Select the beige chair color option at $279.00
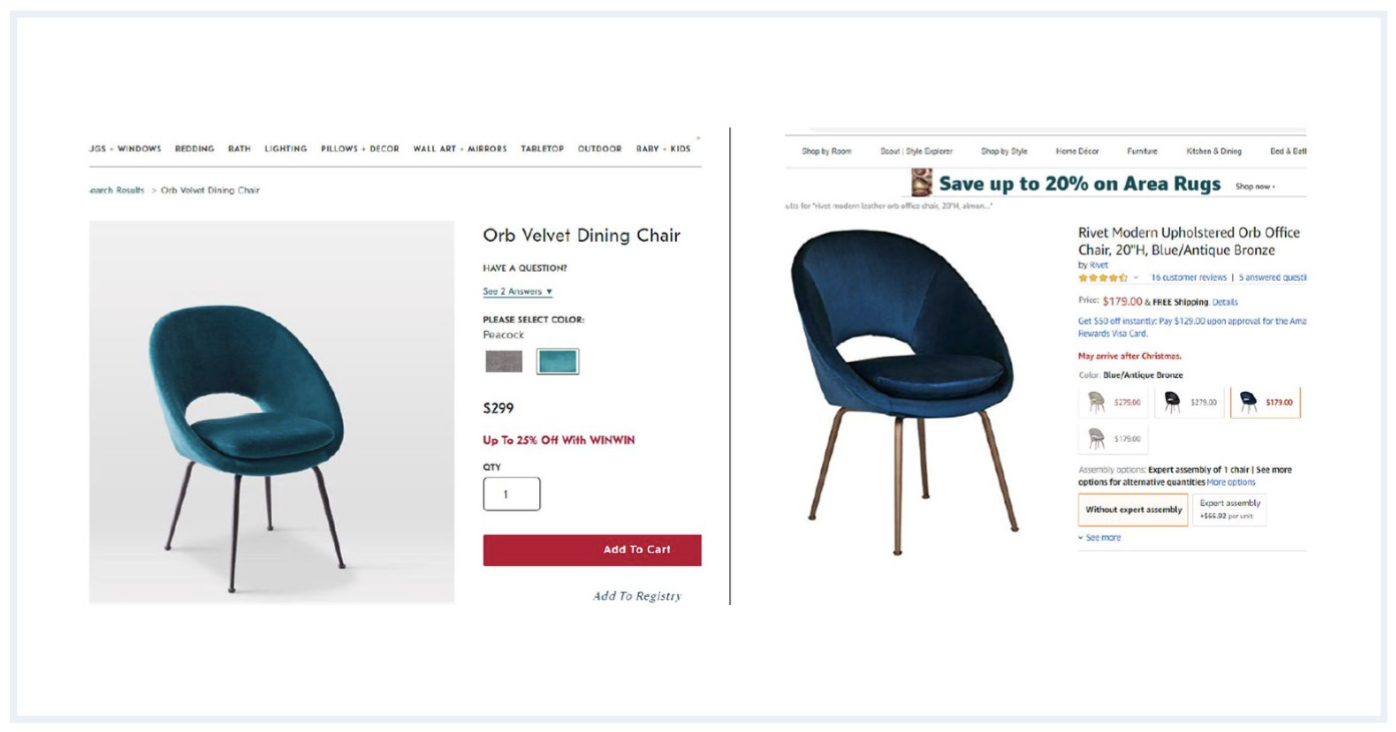Viewport: 1396px width, 732px height. click(1113, 402)
